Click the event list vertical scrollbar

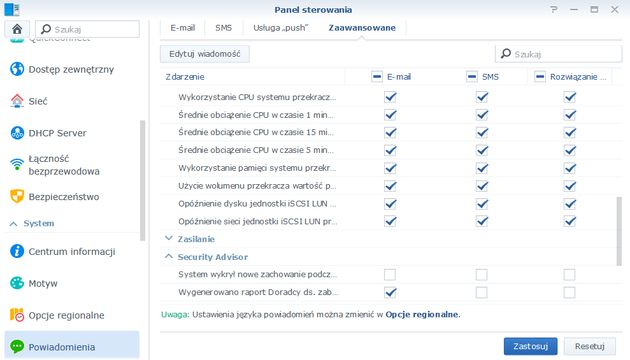pyautogui.click(x=619, y=231)
